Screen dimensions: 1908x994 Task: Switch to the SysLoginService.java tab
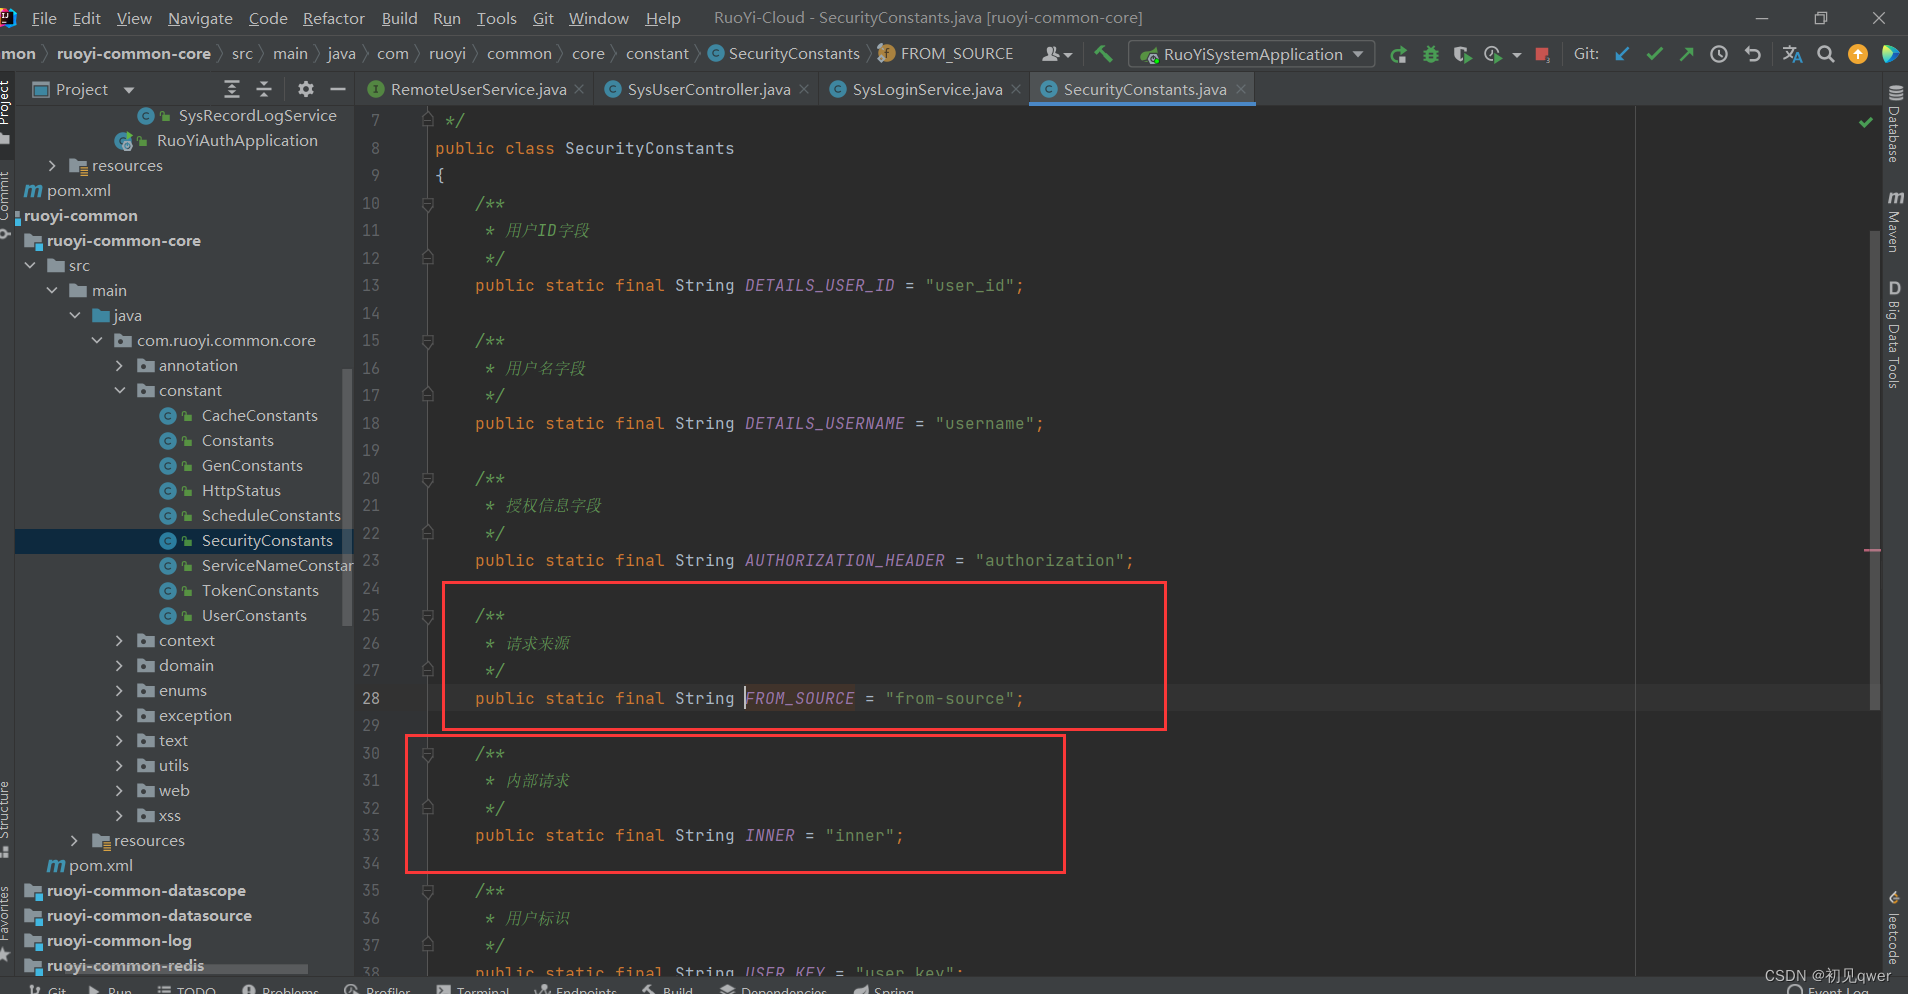(925, 89)
